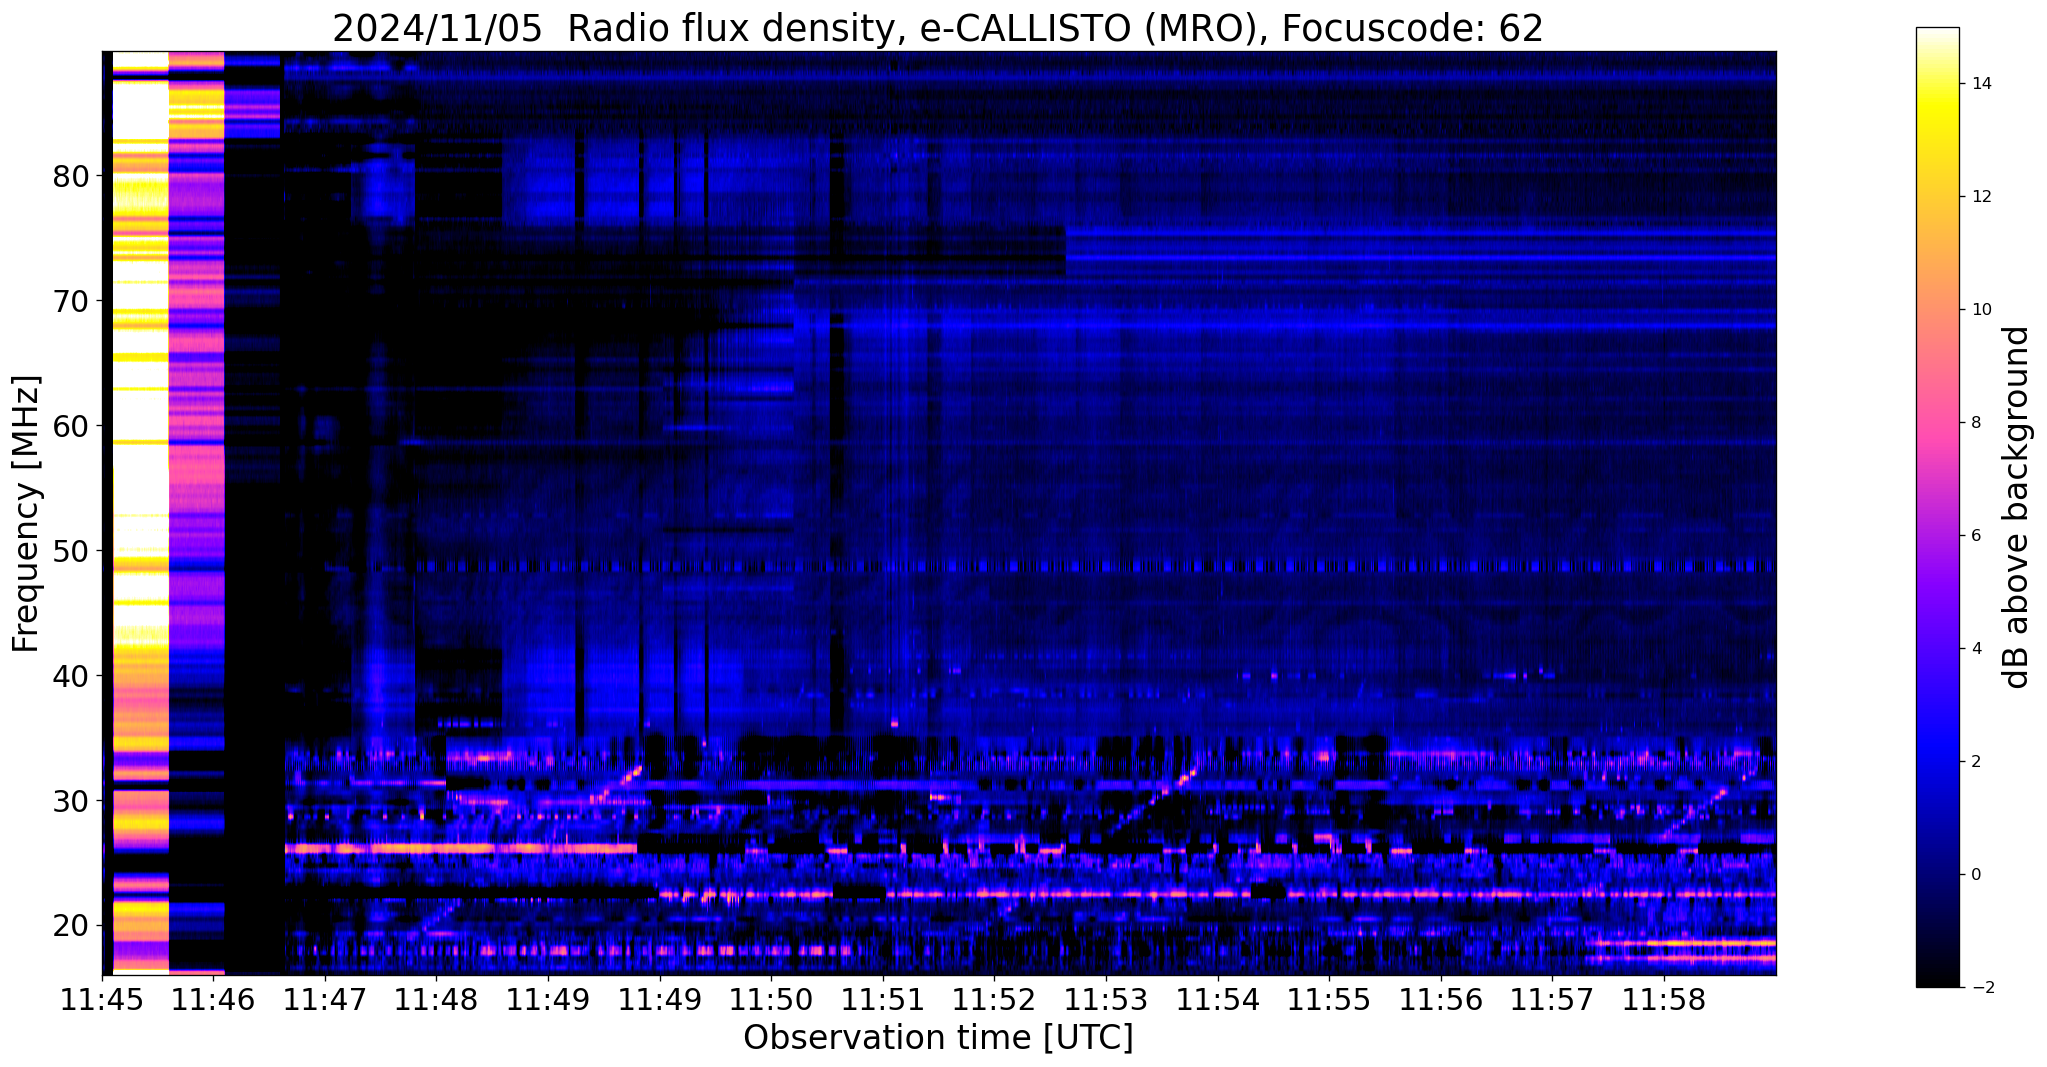Click the 11:55 time tick label
2047x1067 pixels.
tap(1329, 1000)
